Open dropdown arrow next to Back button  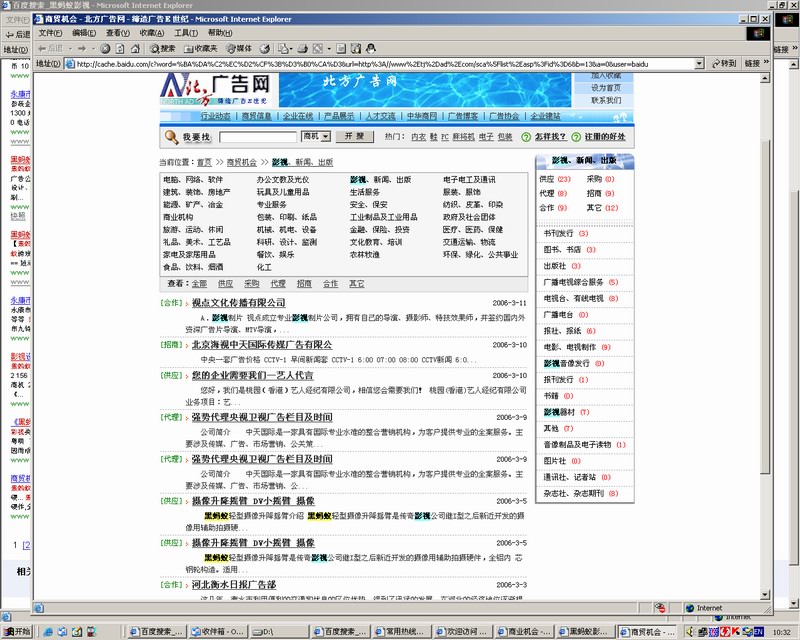(x=70, y=49)
